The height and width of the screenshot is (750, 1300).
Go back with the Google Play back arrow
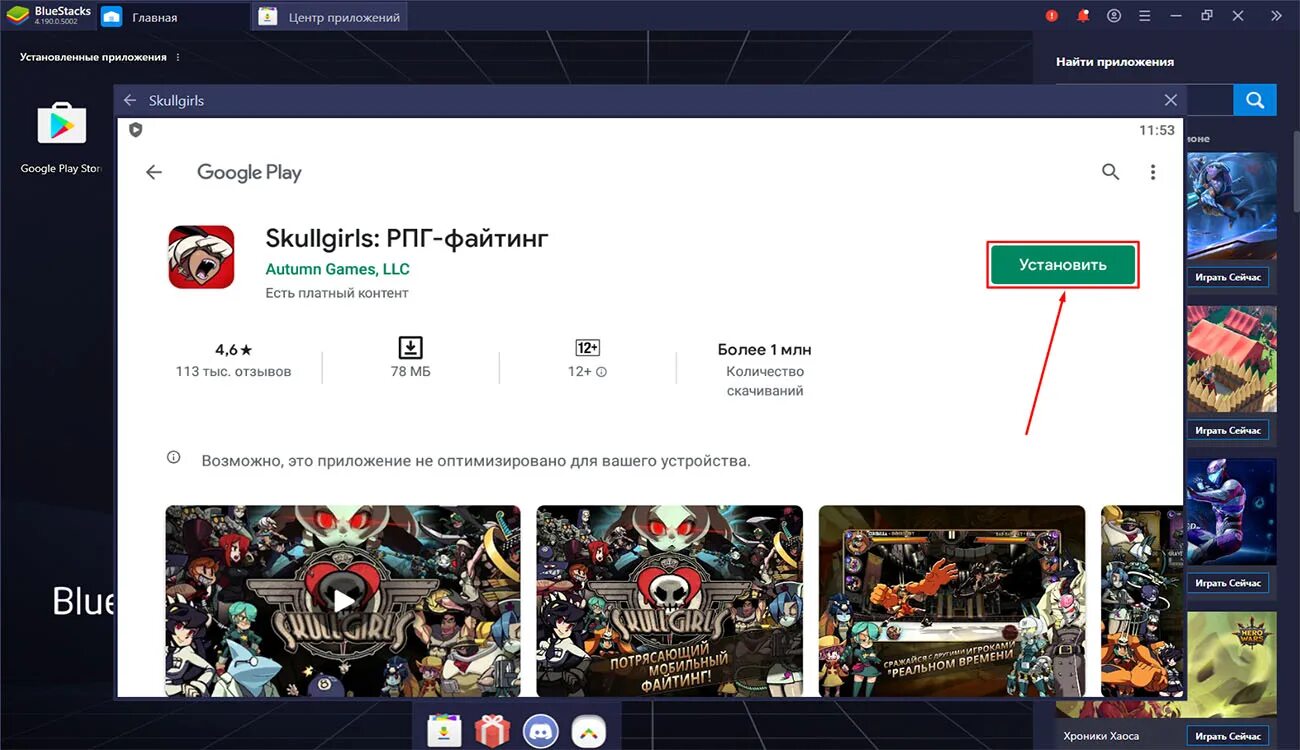(154, 172)
